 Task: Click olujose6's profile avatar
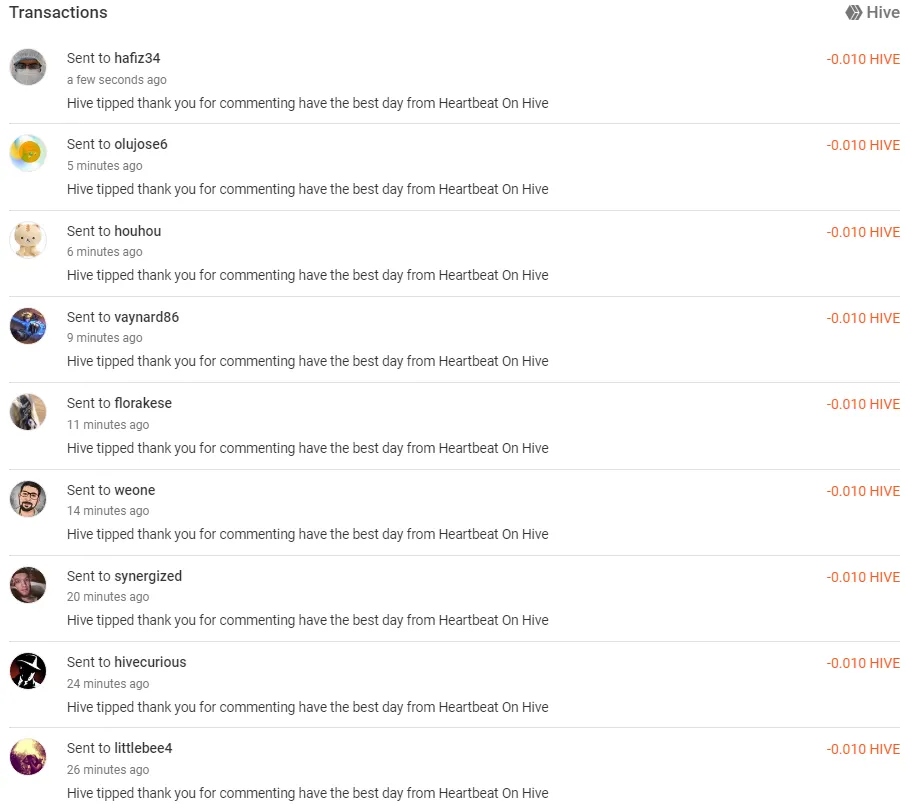point(28,153)
